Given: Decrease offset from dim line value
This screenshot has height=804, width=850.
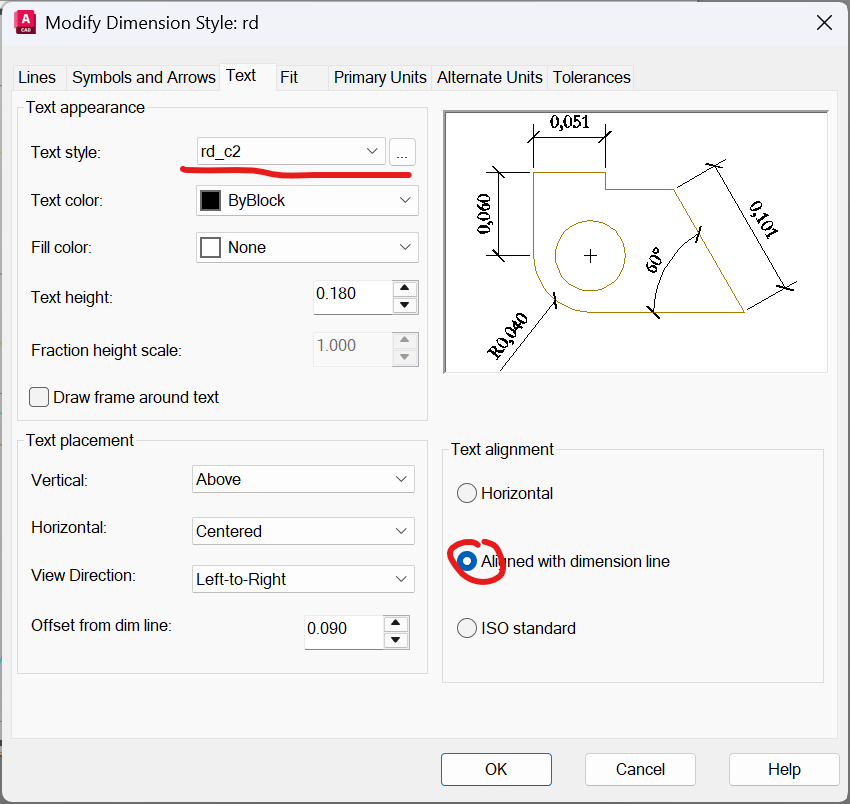Looking at the screenshot, I should tap(397, 640).
